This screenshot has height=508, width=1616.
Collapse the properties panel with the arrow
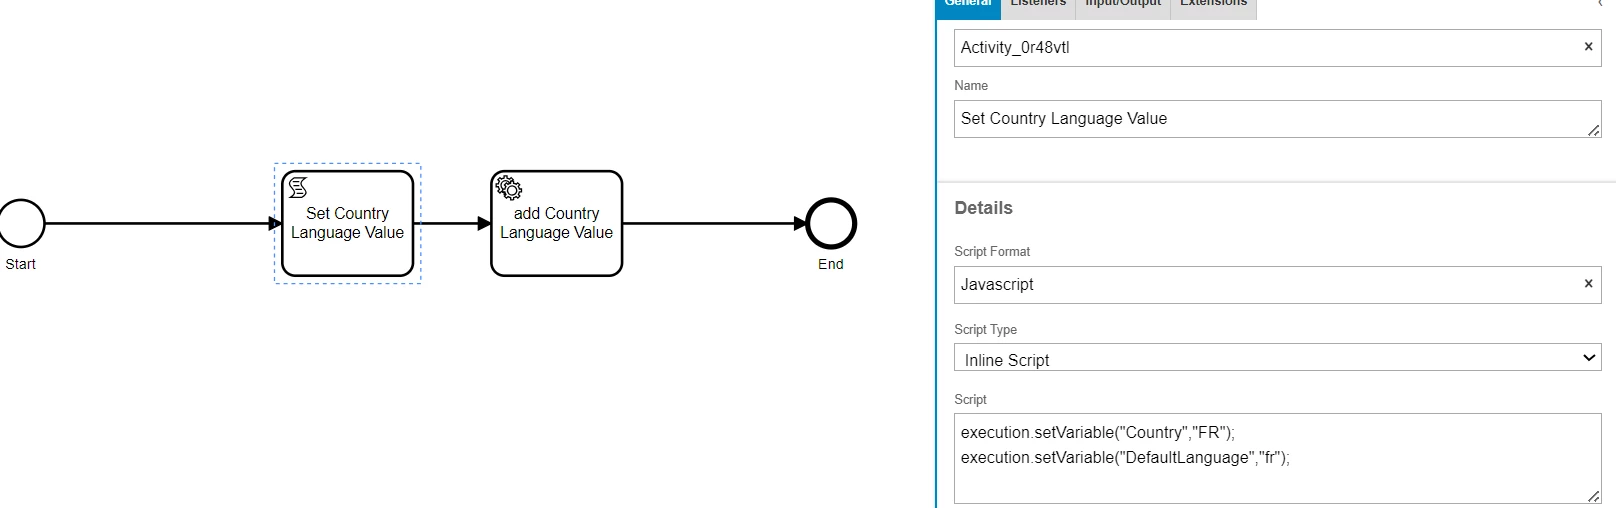click(x=1603, y=4)
